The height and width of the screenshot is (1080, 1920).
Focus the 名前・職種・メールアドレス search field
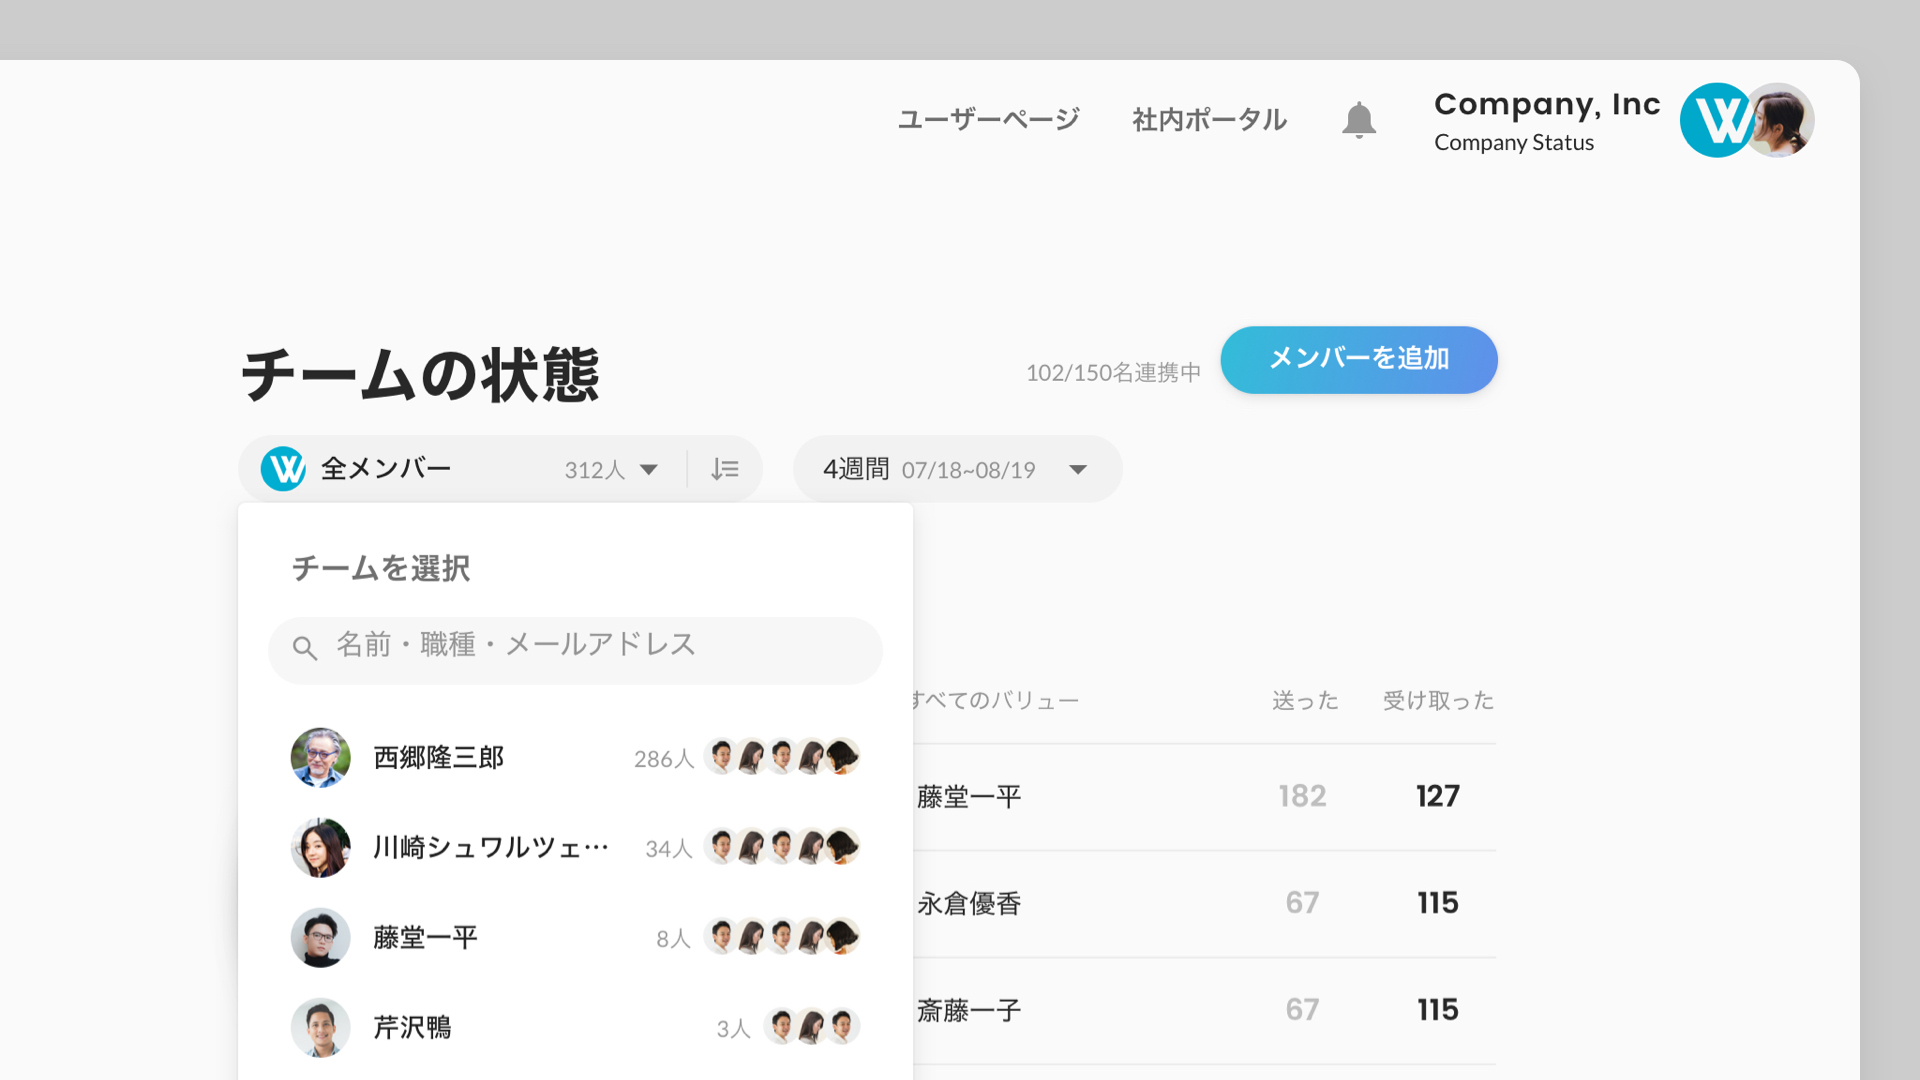pyautogui.click(x=575, y=650)
